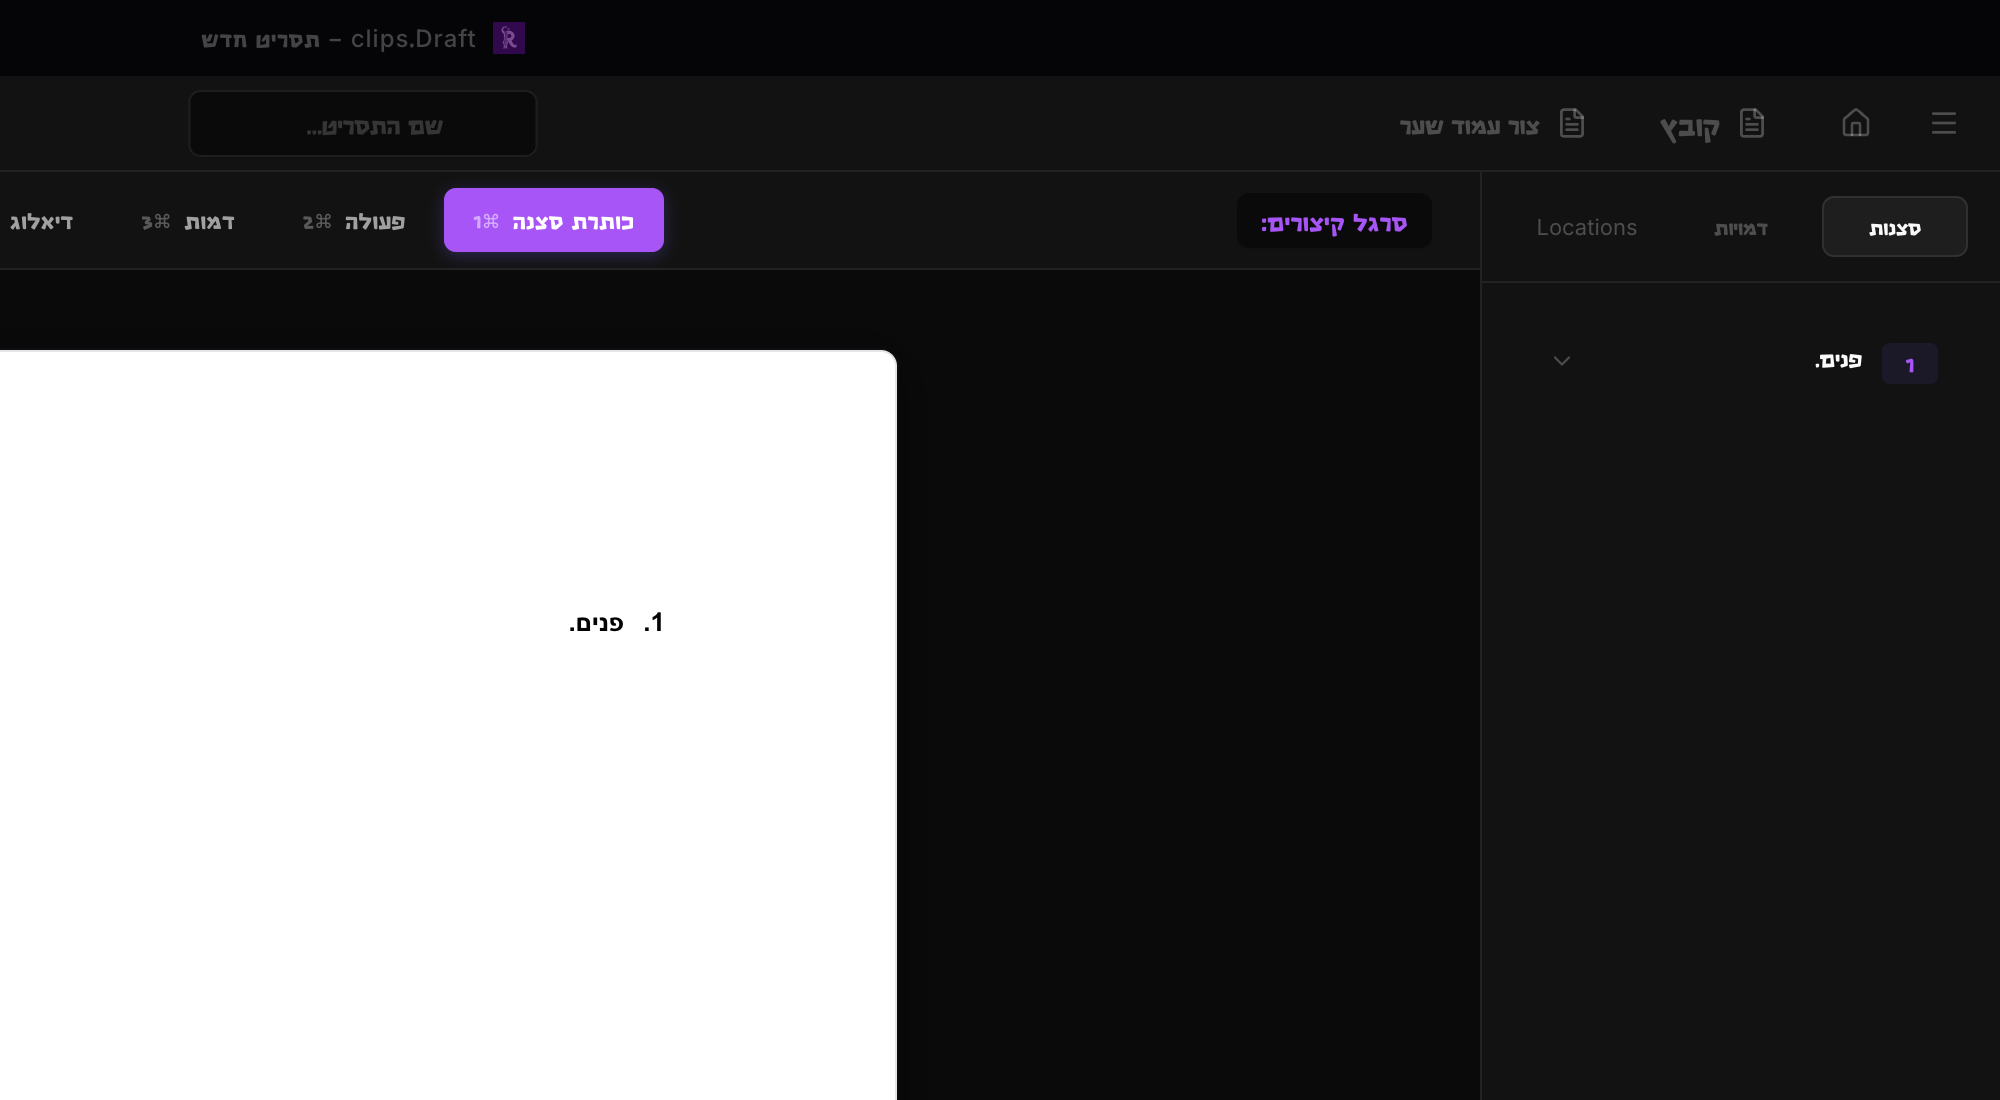Go to the home icon
Screen dimensions: 2000x1100
pyautogui.click(x=1855, y=123)
